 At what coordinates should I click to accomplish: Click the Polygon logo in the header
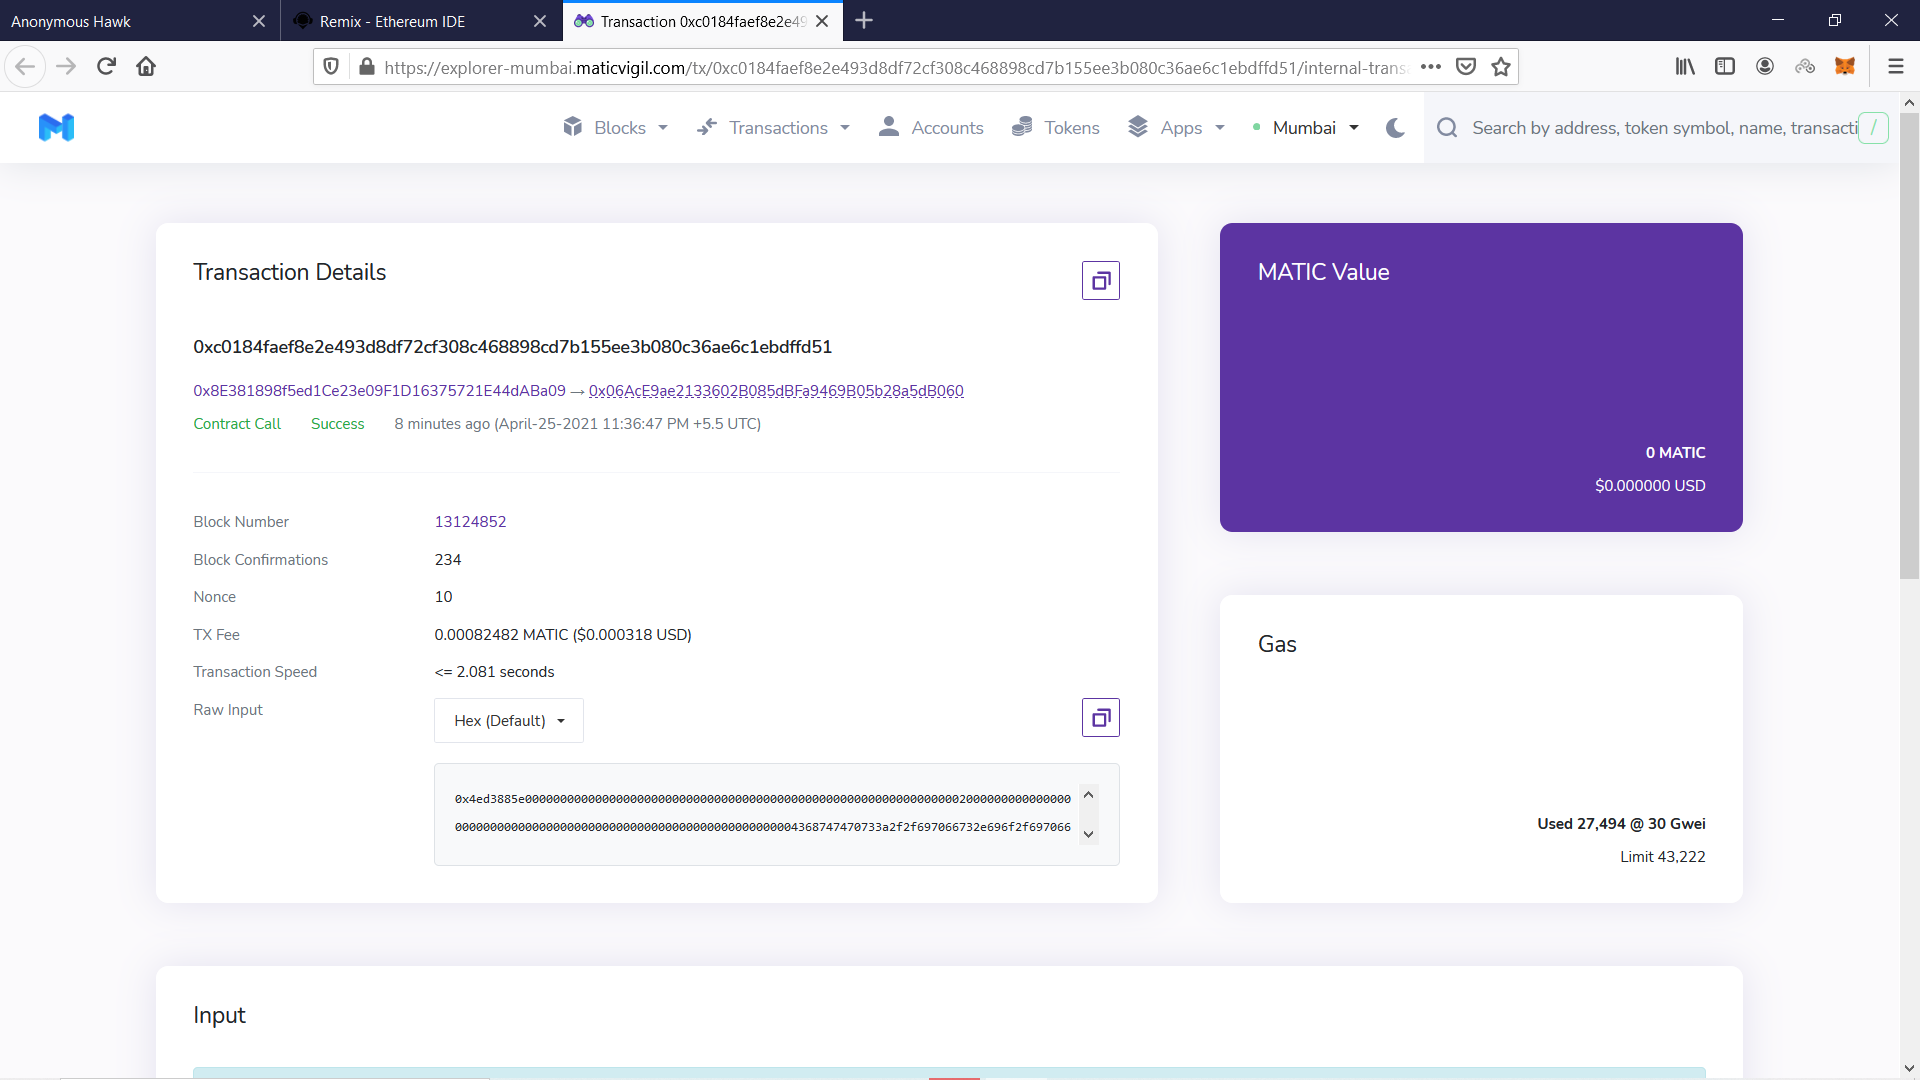pyautogui.click(x=56, y=127)
